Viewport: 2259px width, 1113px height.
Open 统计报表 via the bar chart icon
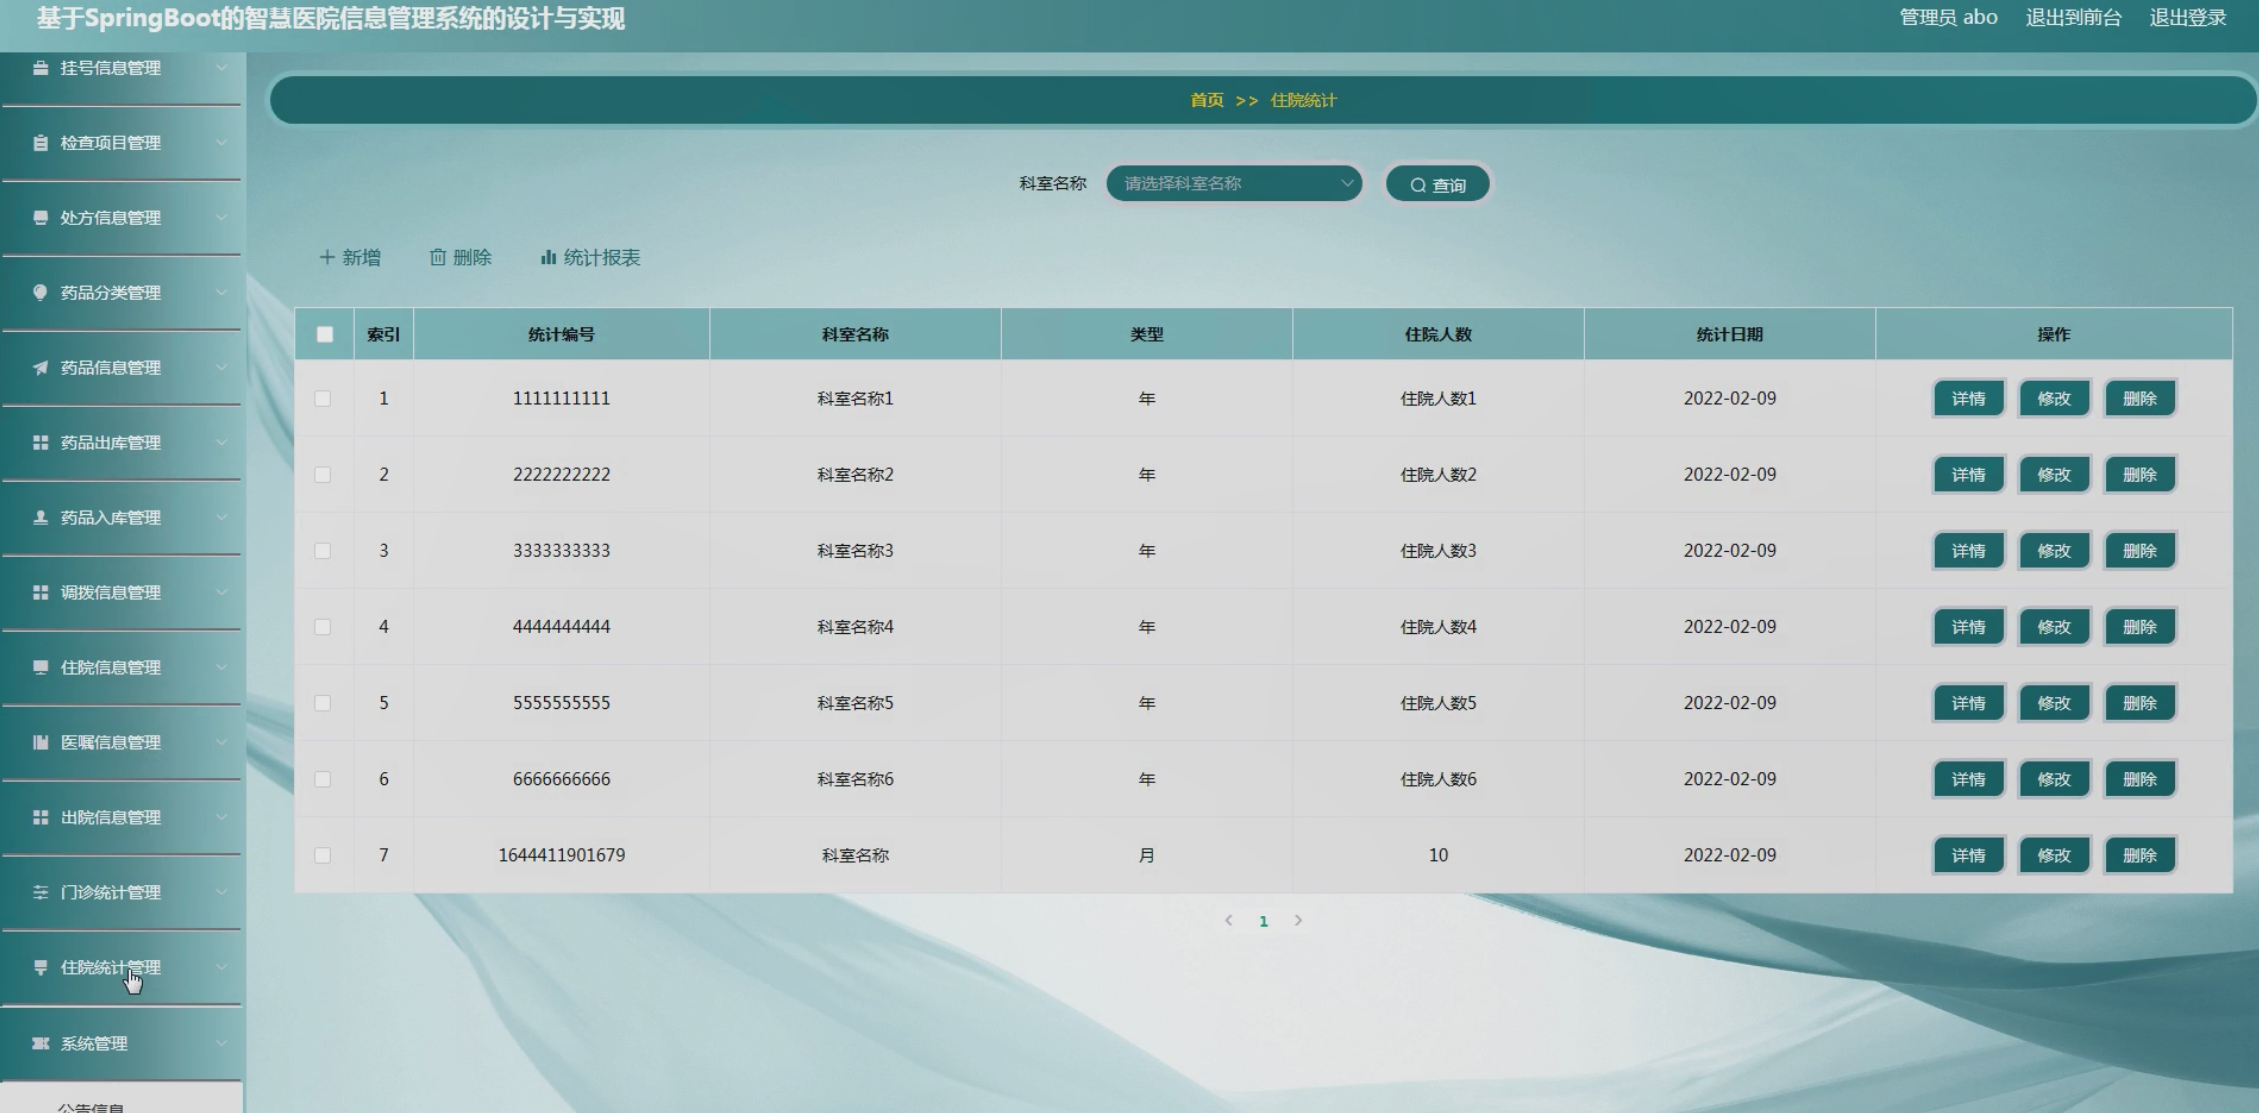[548, 257]
